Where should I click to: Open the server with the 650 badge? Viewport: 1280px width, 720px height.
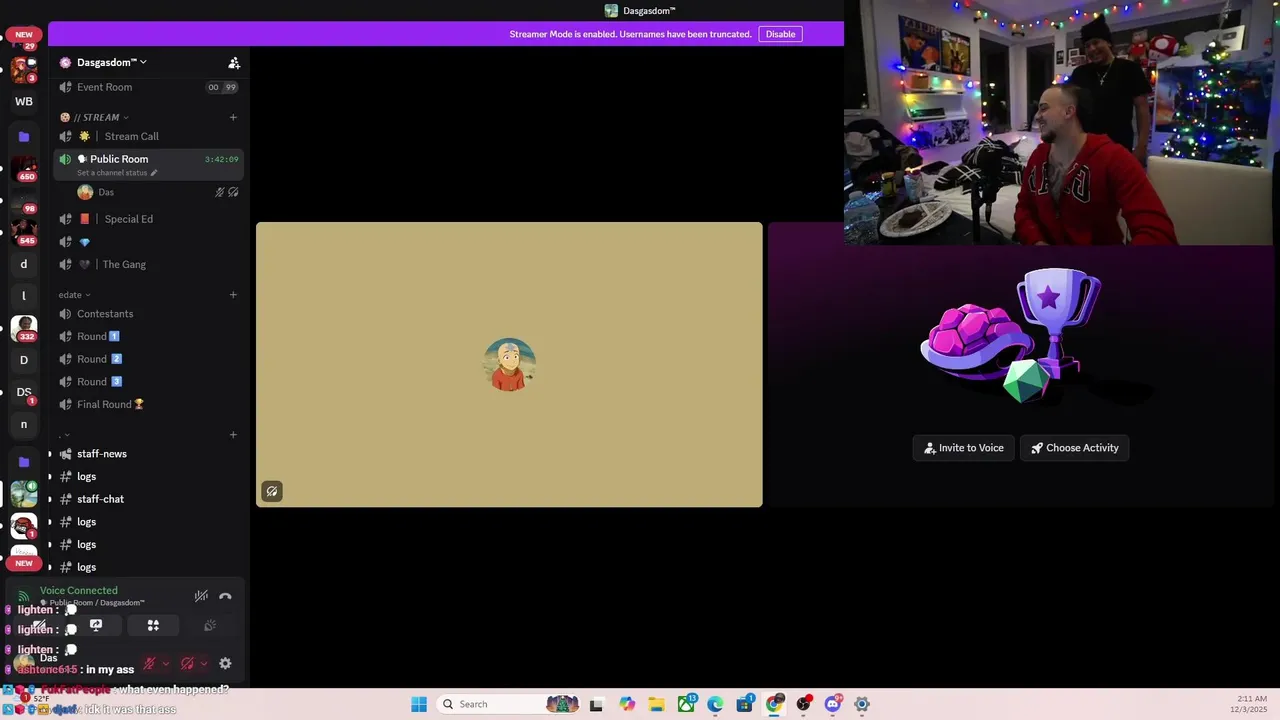coord(24,168)
